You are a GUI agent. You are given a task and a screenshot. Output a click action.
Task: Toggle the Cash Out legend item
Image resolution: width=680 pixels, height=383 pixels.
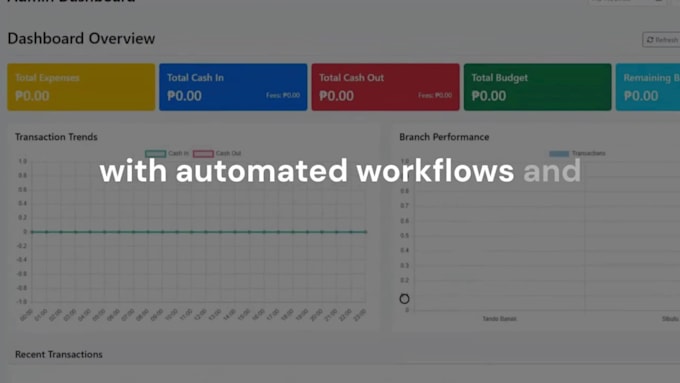click(217, 154)
